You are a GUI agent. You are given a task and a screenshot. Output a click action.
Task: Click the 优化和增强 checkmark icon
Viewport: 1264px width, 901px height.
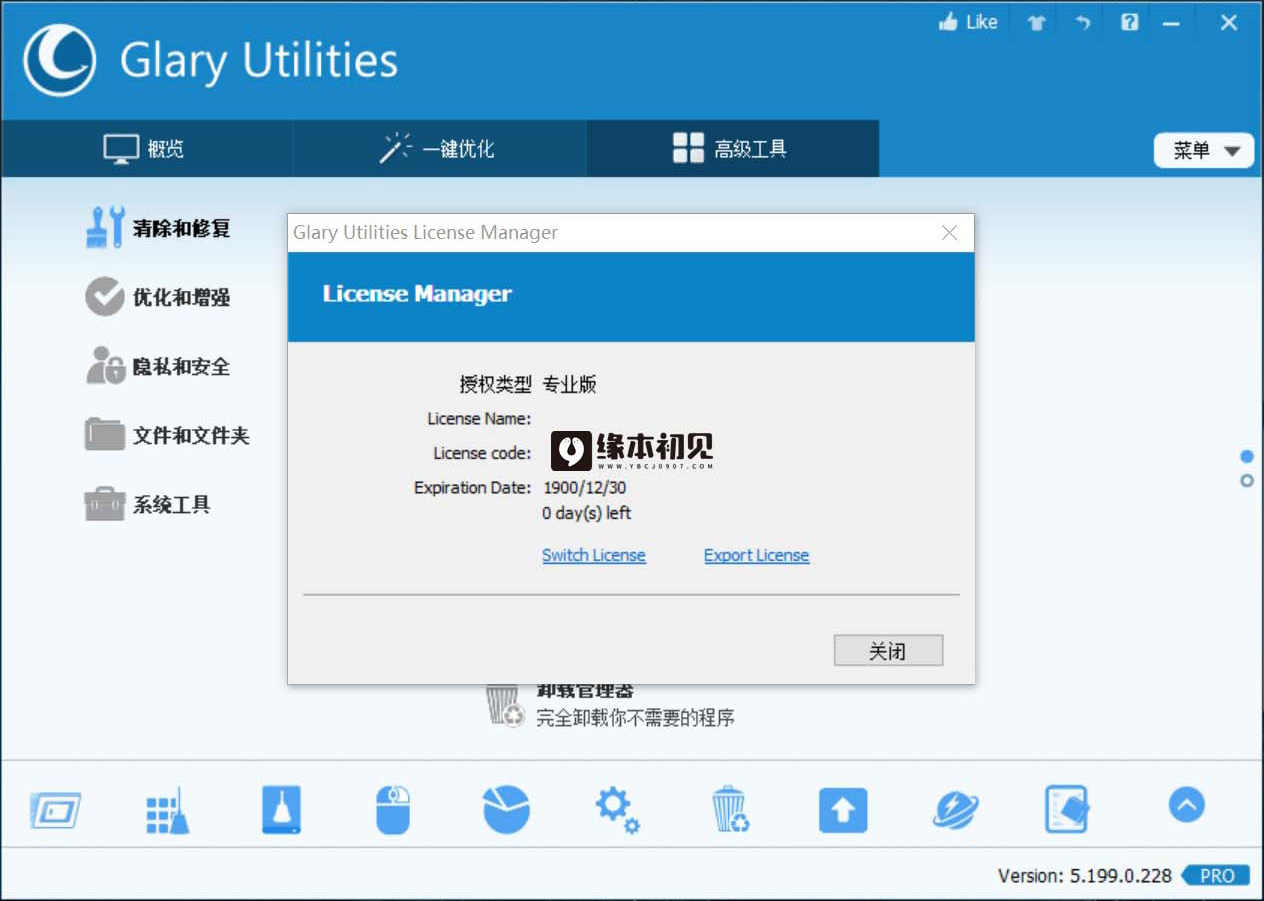click(x=105, y=297)
